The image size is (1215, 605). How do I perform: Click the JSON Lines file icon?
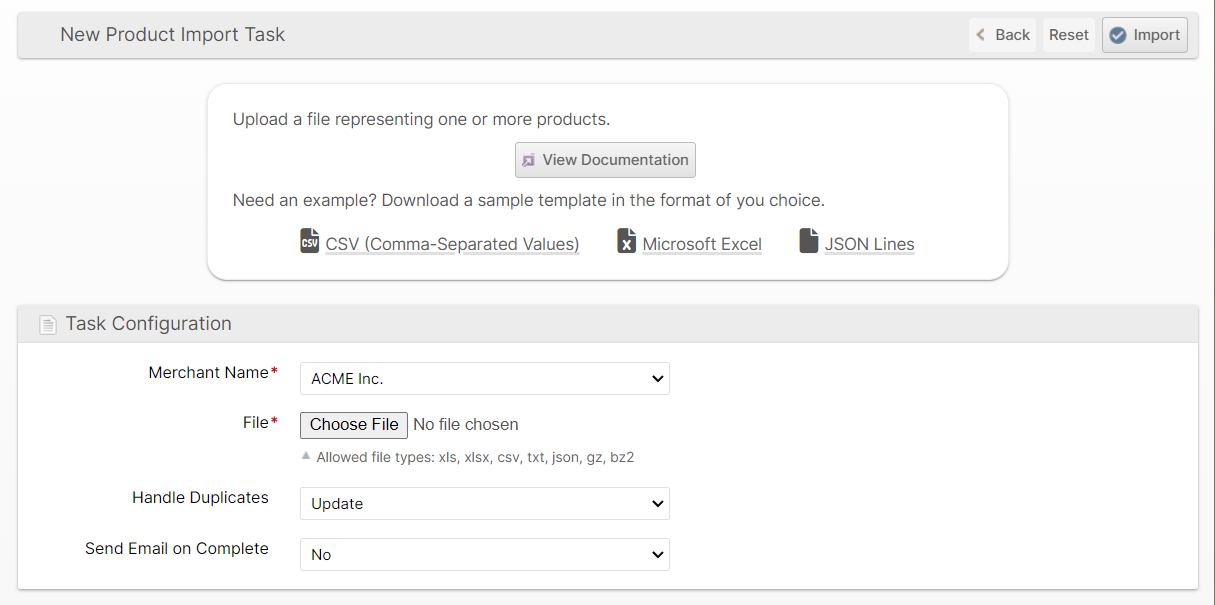pos(809,242)
